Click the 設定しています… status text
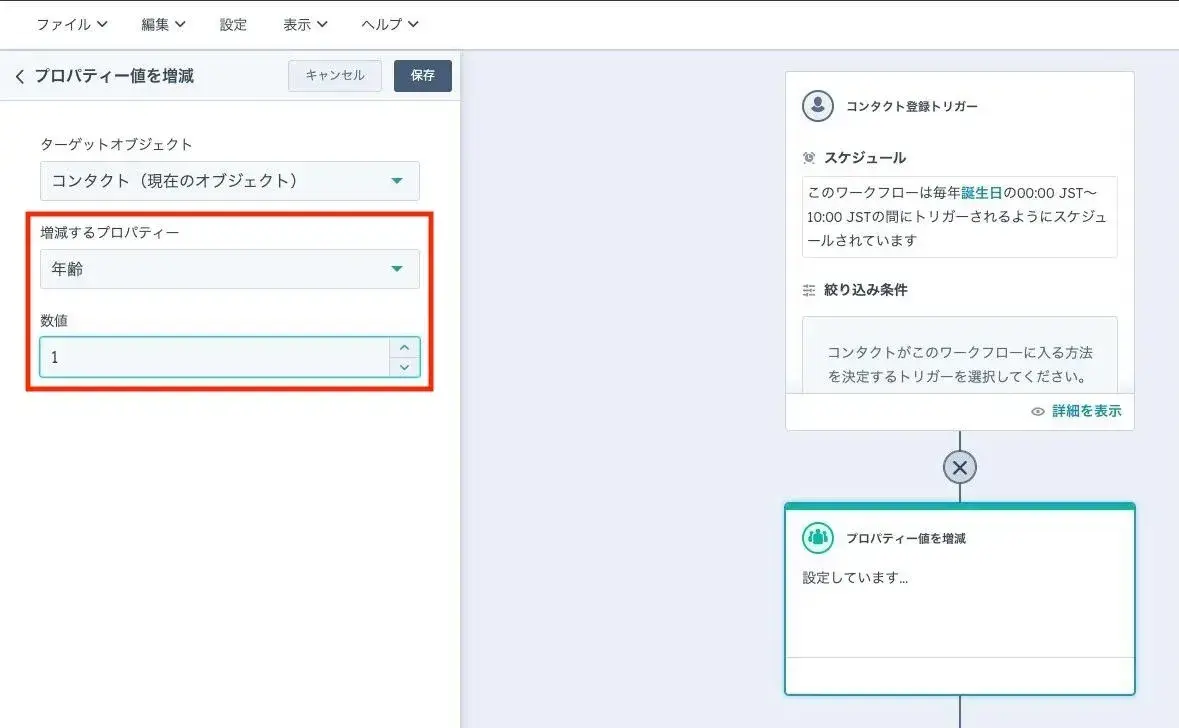Screen dimensions: 1179x728 coord(855,578)
